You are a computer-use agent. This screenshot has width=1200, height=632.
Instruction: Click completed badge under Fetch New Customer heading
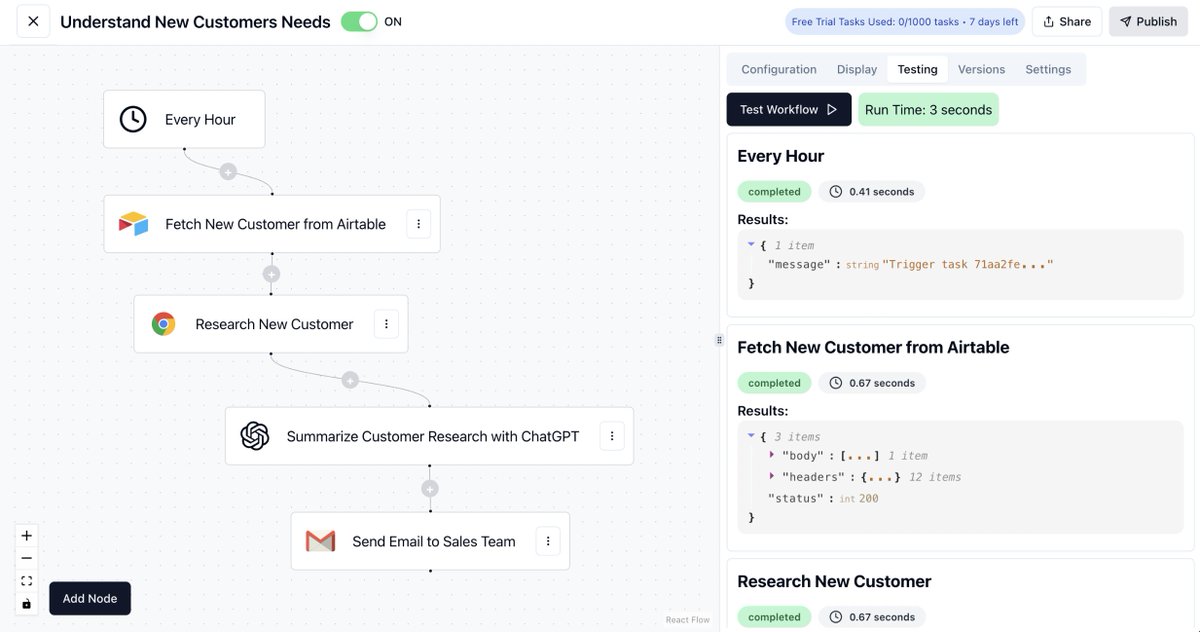click(774, 383)
